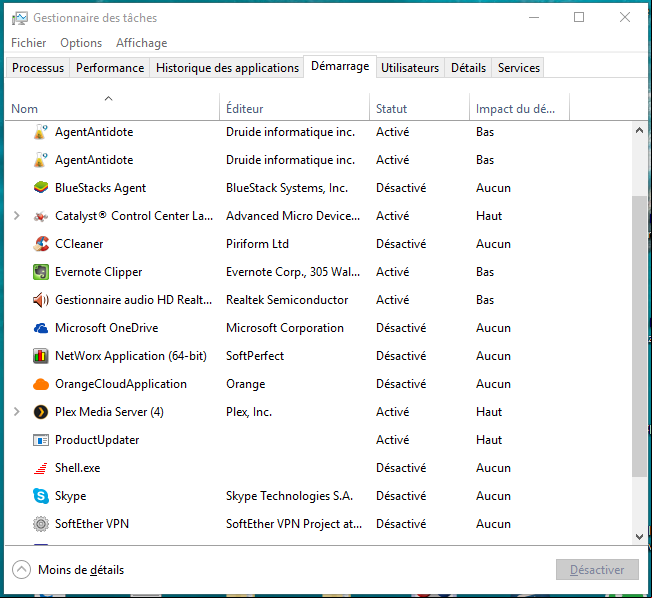Screen dimensions: 652x598
Task: Switch to the Utilisateurs tab
Action: (x=410, y=68)
